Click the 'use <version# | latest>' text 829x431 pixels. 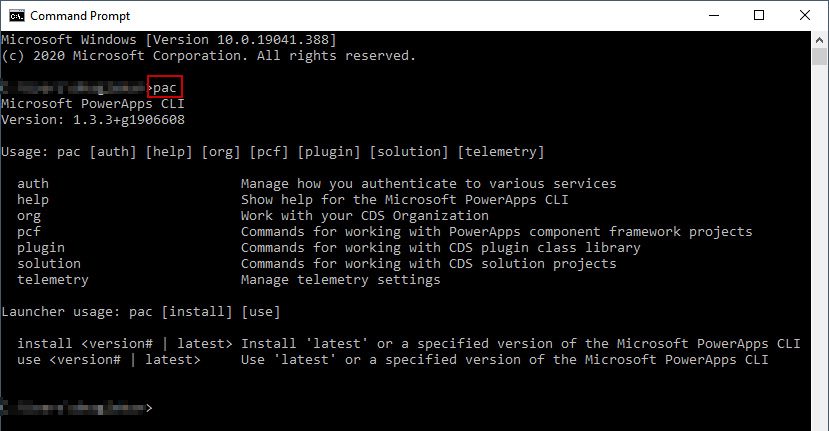click(109, 360)
